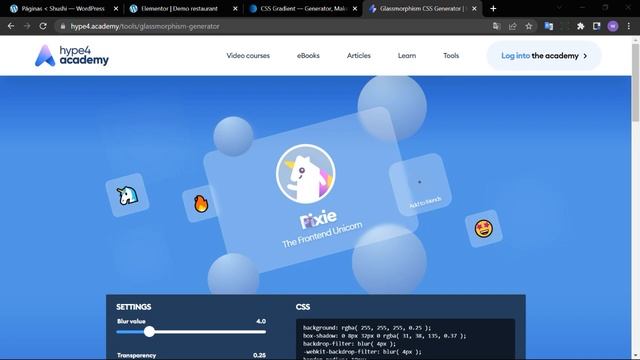Open the eBooks menu item

click(x=308, y=56)
